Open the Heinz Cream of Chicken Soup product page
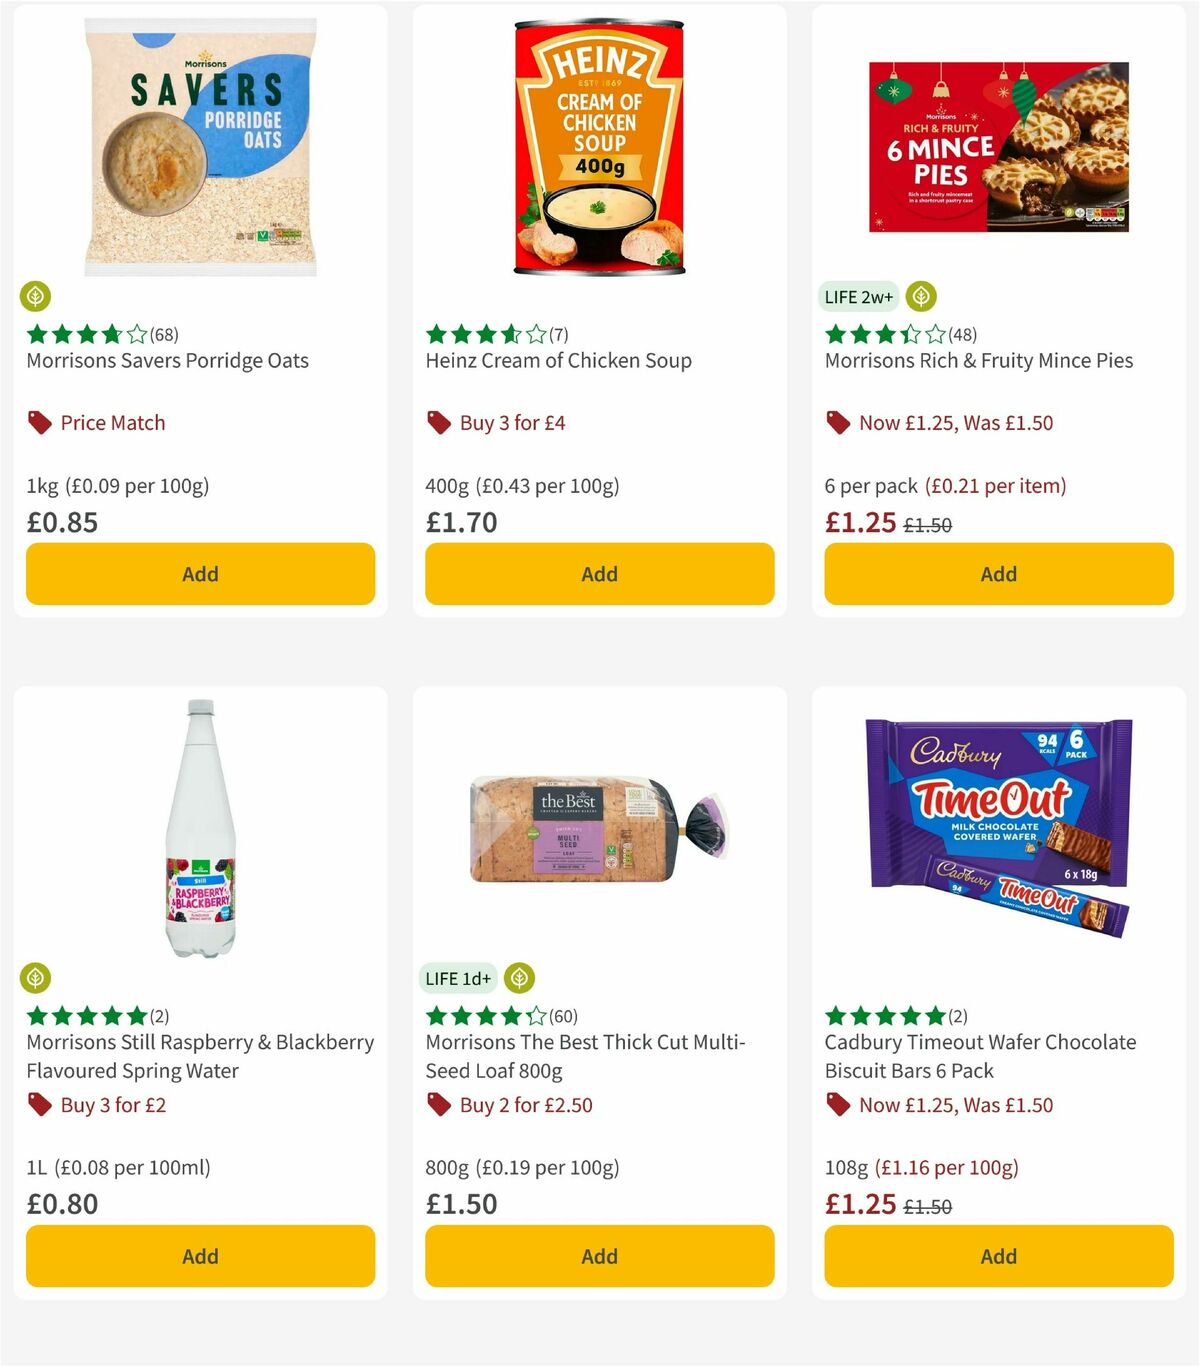This screenshot has width=1200, height=1366. (x=558, y=361)
